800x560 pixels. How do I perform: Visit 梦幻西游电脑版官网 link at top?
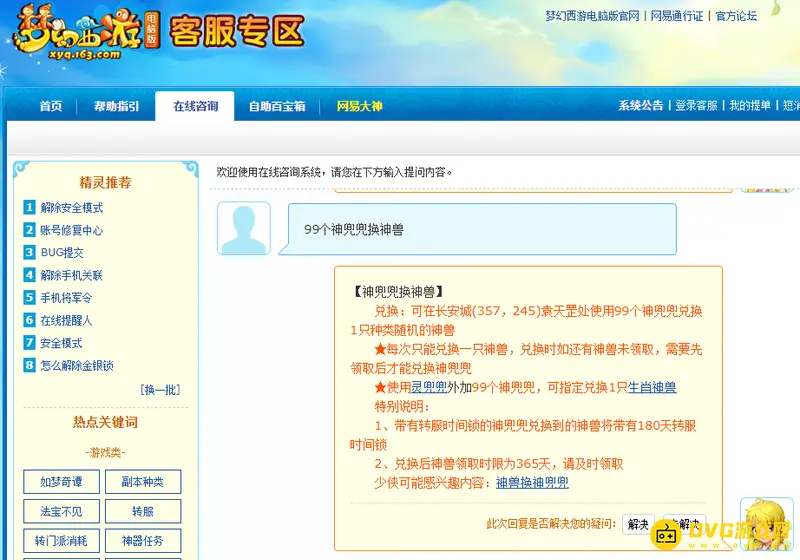[592, 16]
